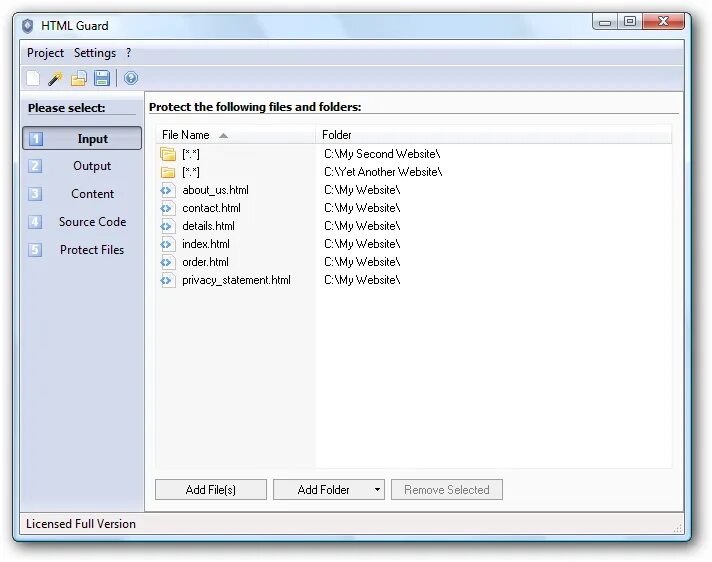
Task: Sort by the Folder column header
Action: pos(494,135)
